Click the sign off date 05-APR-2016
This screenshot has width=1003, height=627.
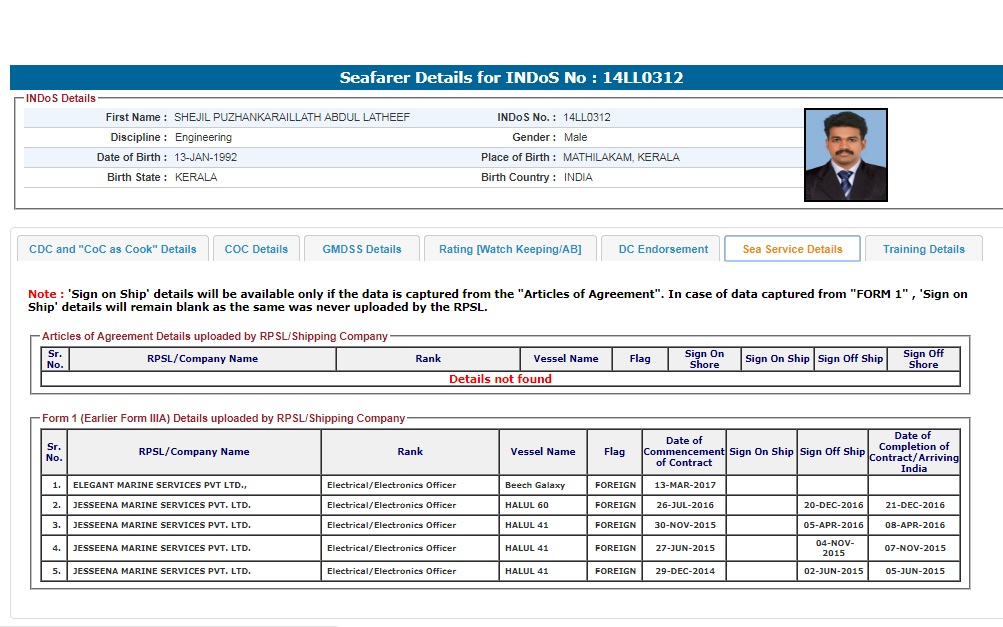pyautogui.click(x=833, y=525)
